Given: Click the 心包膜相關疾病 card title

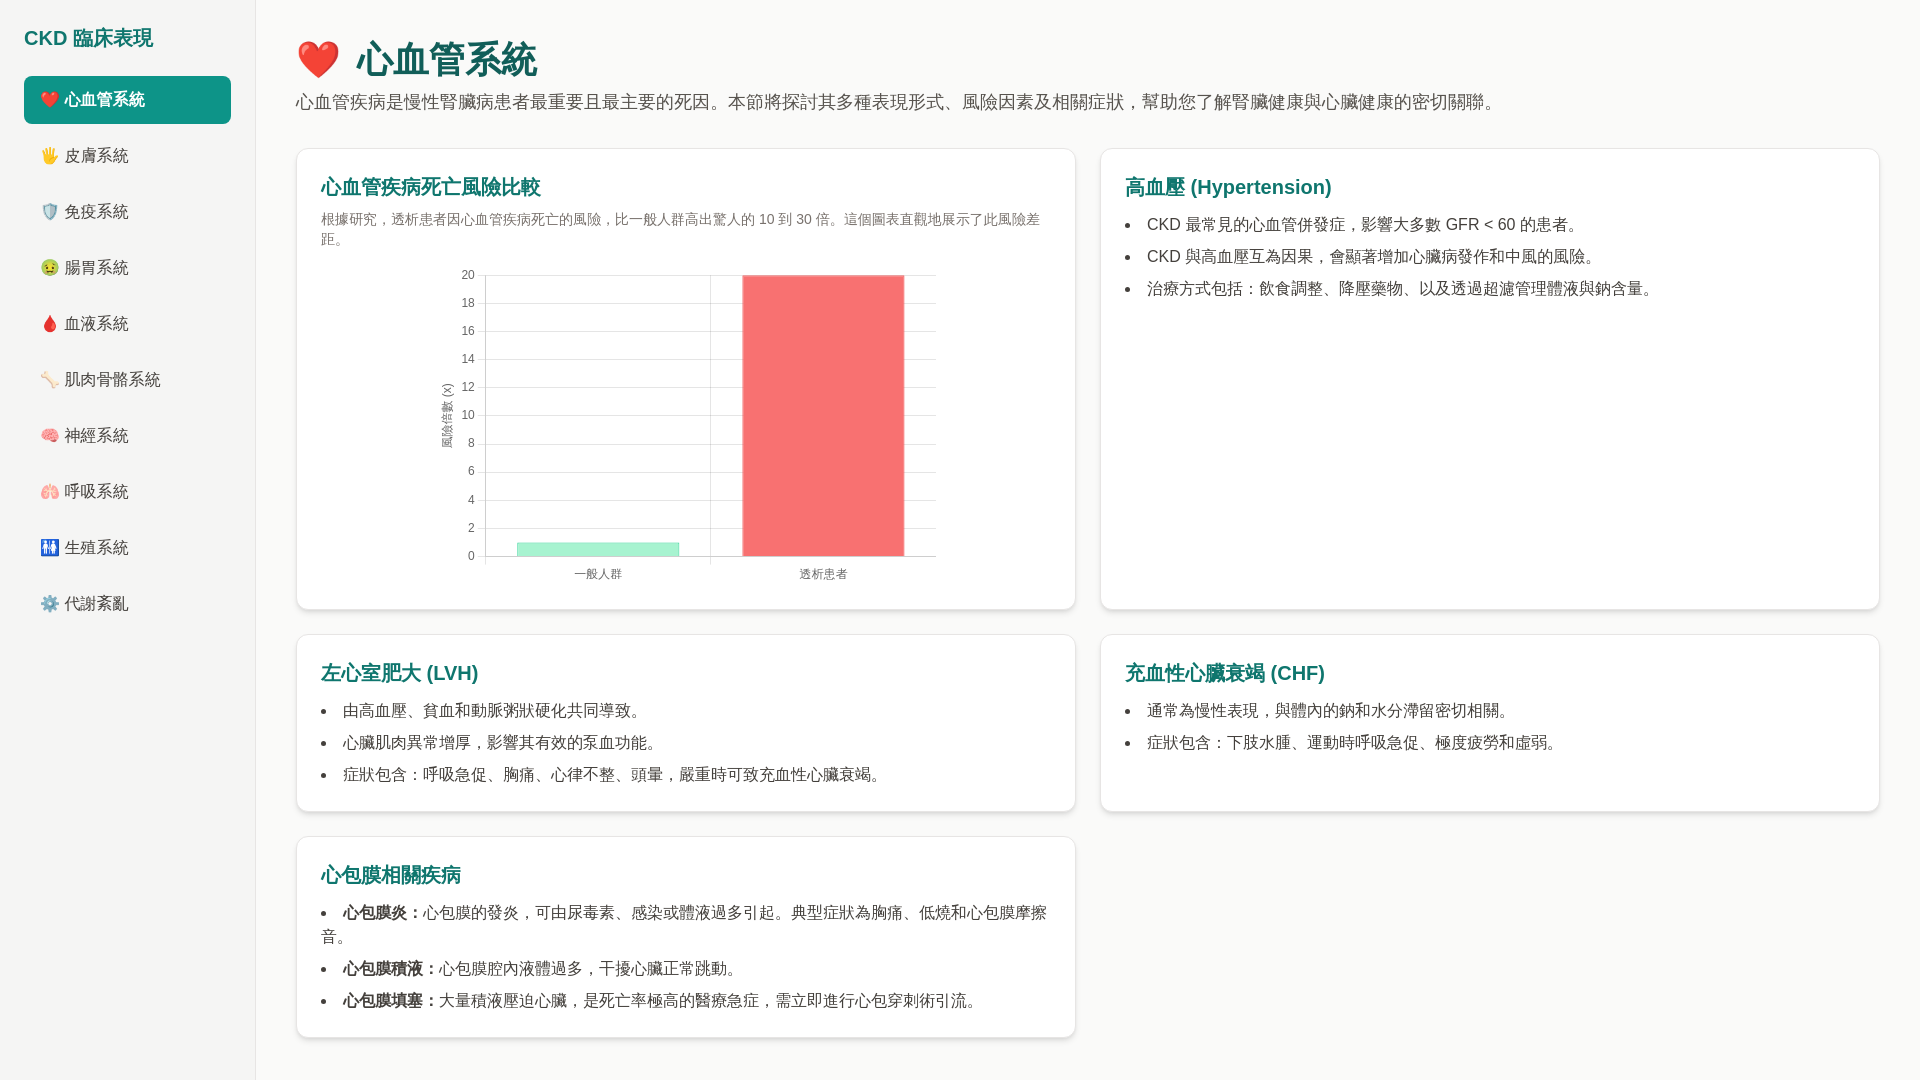Looking at the screenshot, I should (390, 875).
